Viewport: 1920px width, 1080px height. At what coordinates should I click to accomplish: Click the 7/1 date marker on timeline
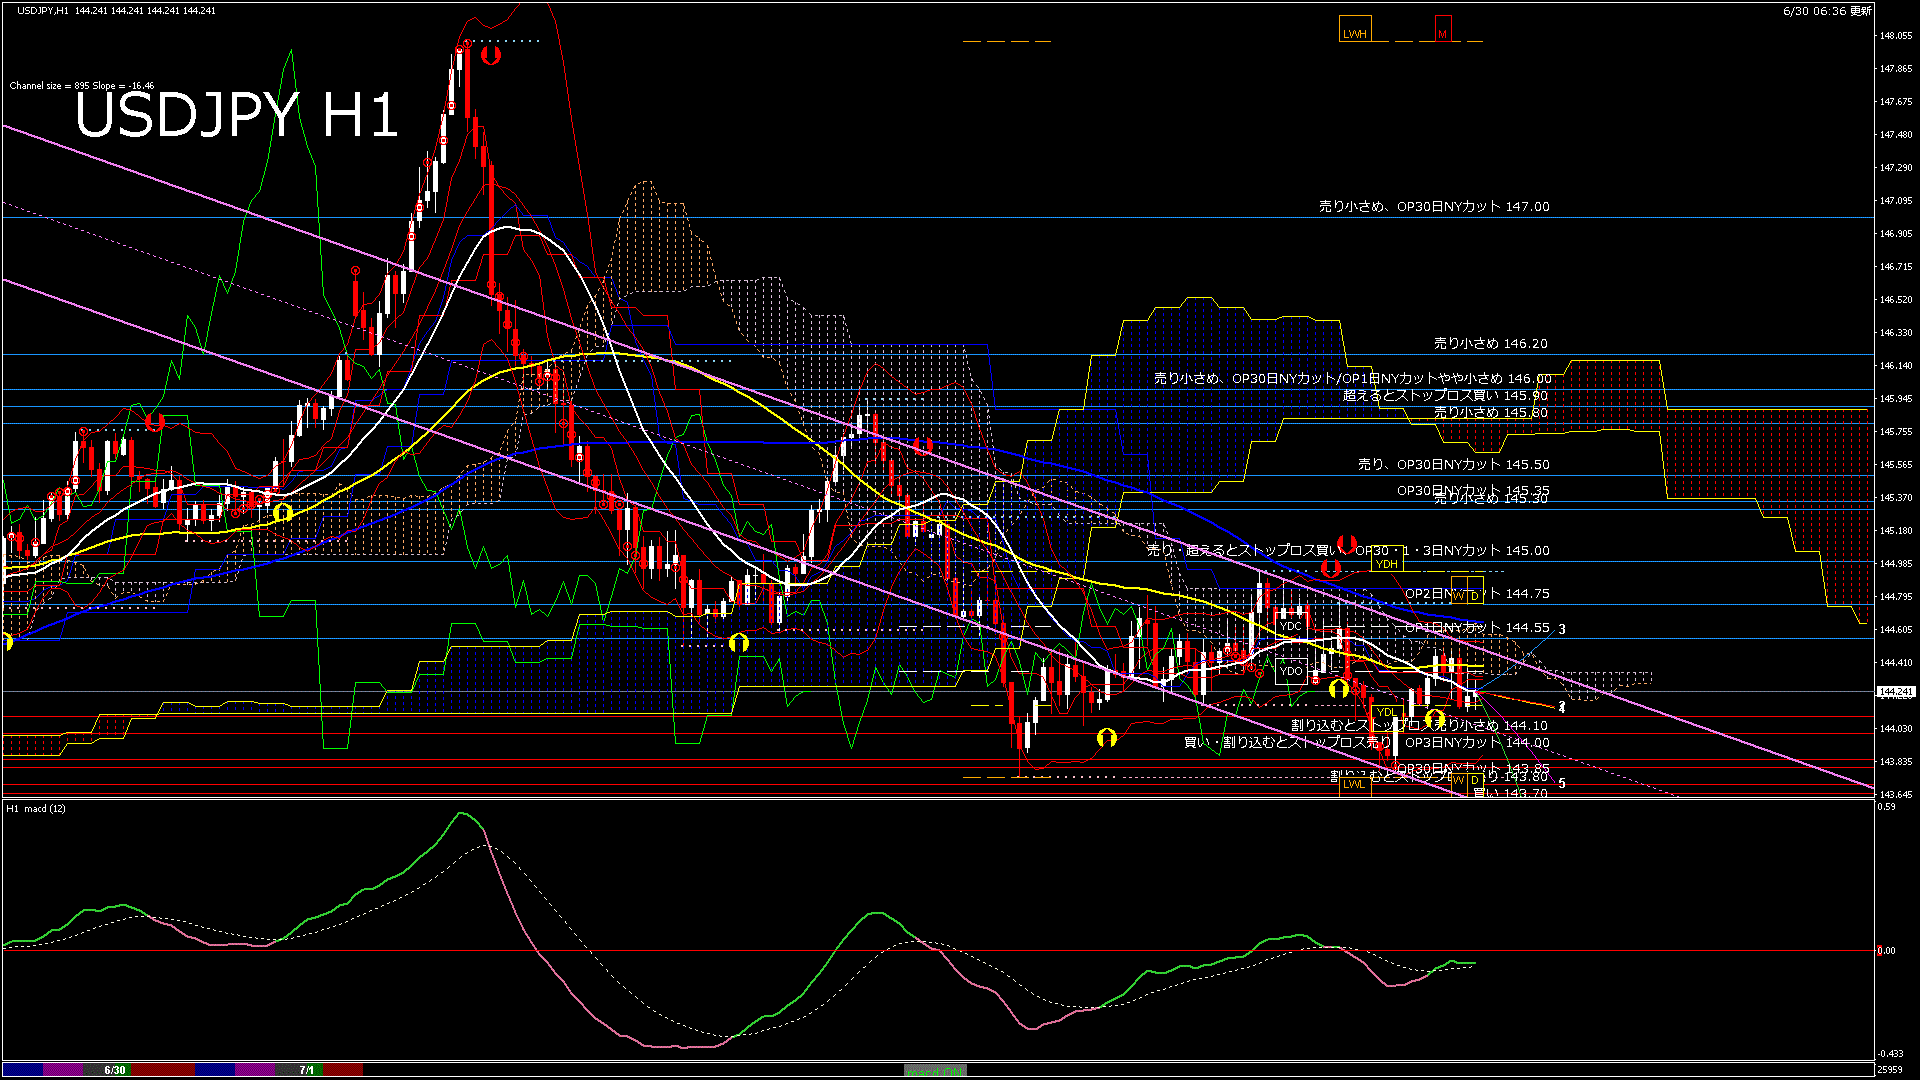(306, 1070)
